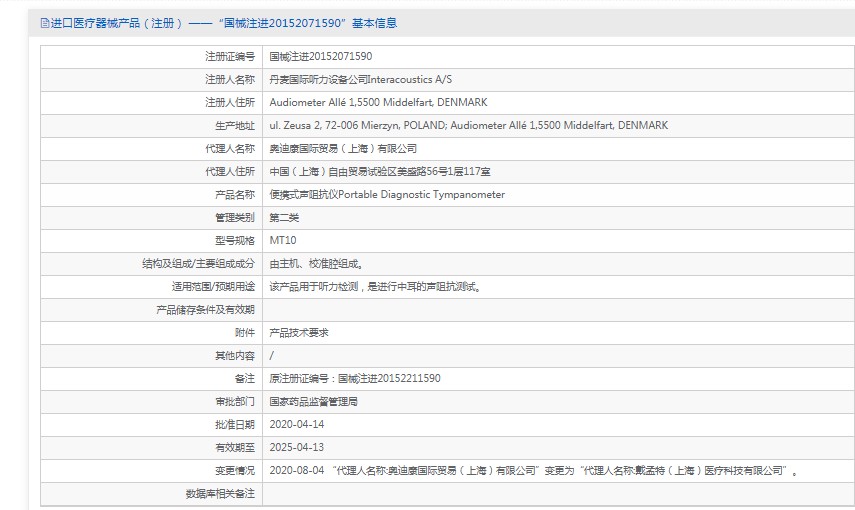Select composition text 由主机、校准腔组成
Screen dimensions: 855x510
317,263
